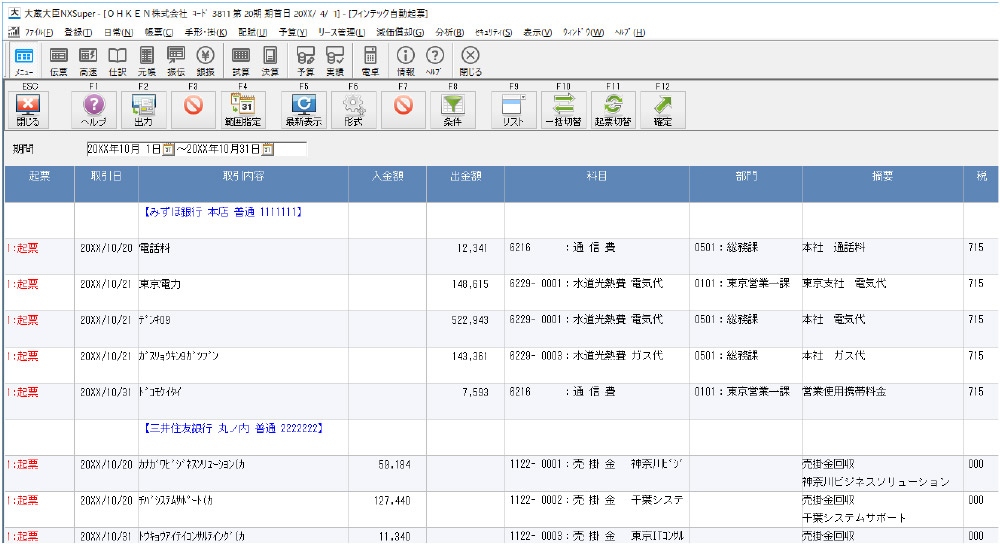Open the 登録(T) menu
Viewport: 1000px width, 544px height.
click(x=78, y=32)
